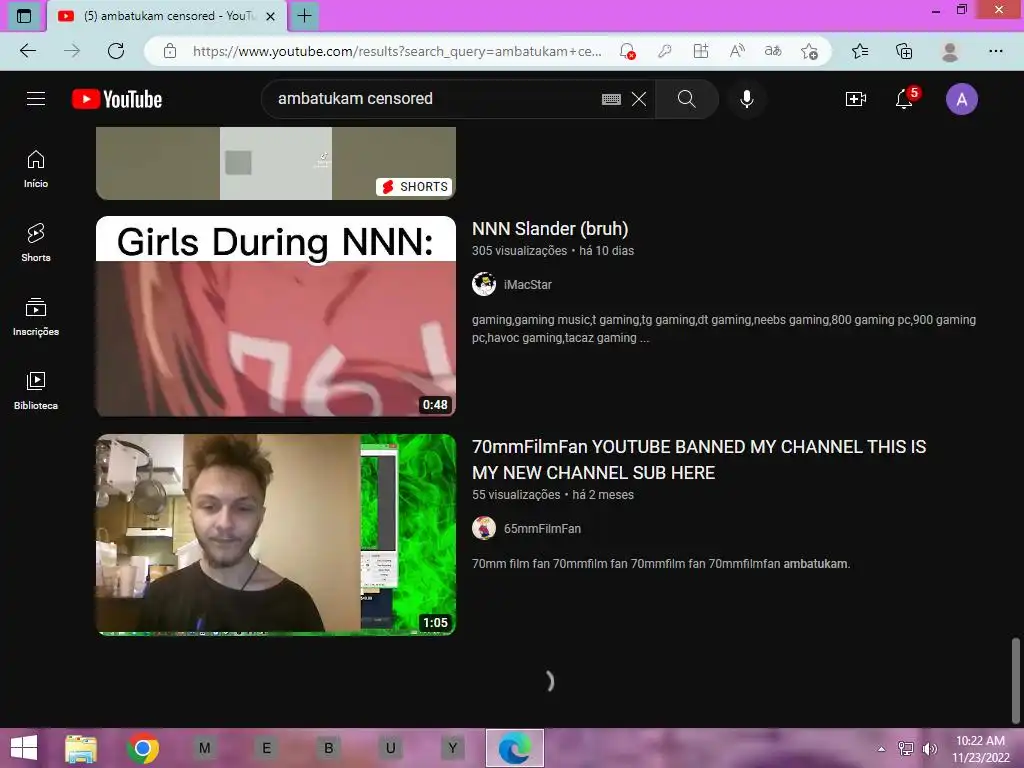Viewport: 1024px width, 768px height.
Task: Read the 305 visualizações text
Action: coord(519,251)
